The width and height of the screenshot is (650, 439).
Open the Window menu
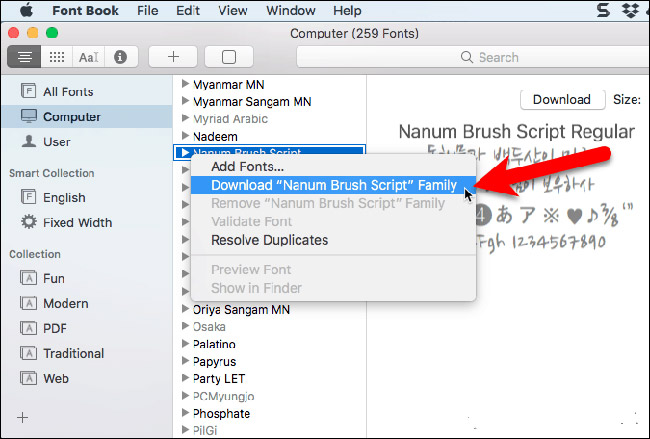coord(291,10)
